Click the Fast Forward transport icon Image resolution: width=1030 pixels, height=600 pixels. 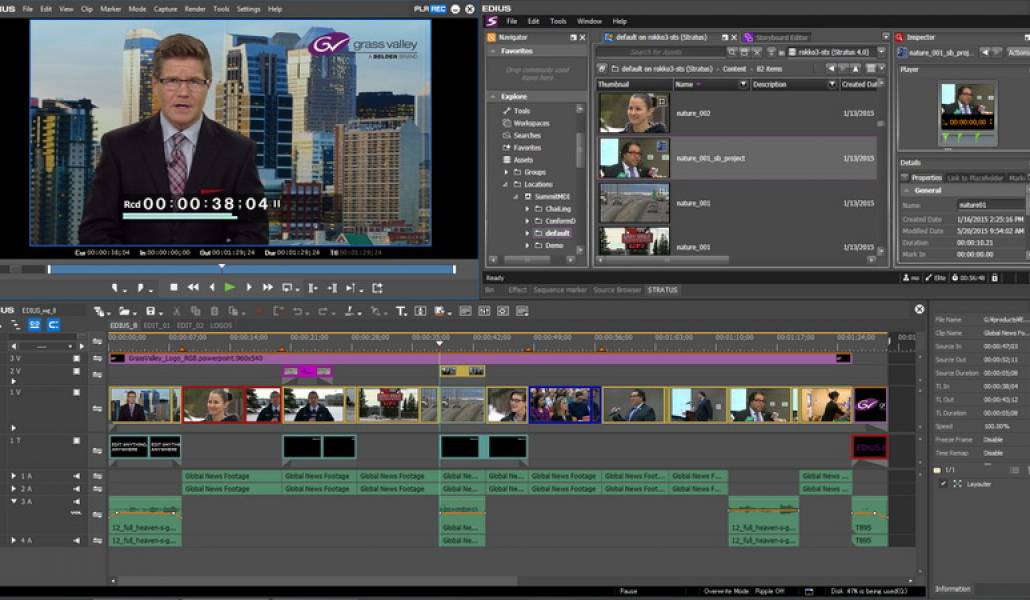click(x=268, y=288)
